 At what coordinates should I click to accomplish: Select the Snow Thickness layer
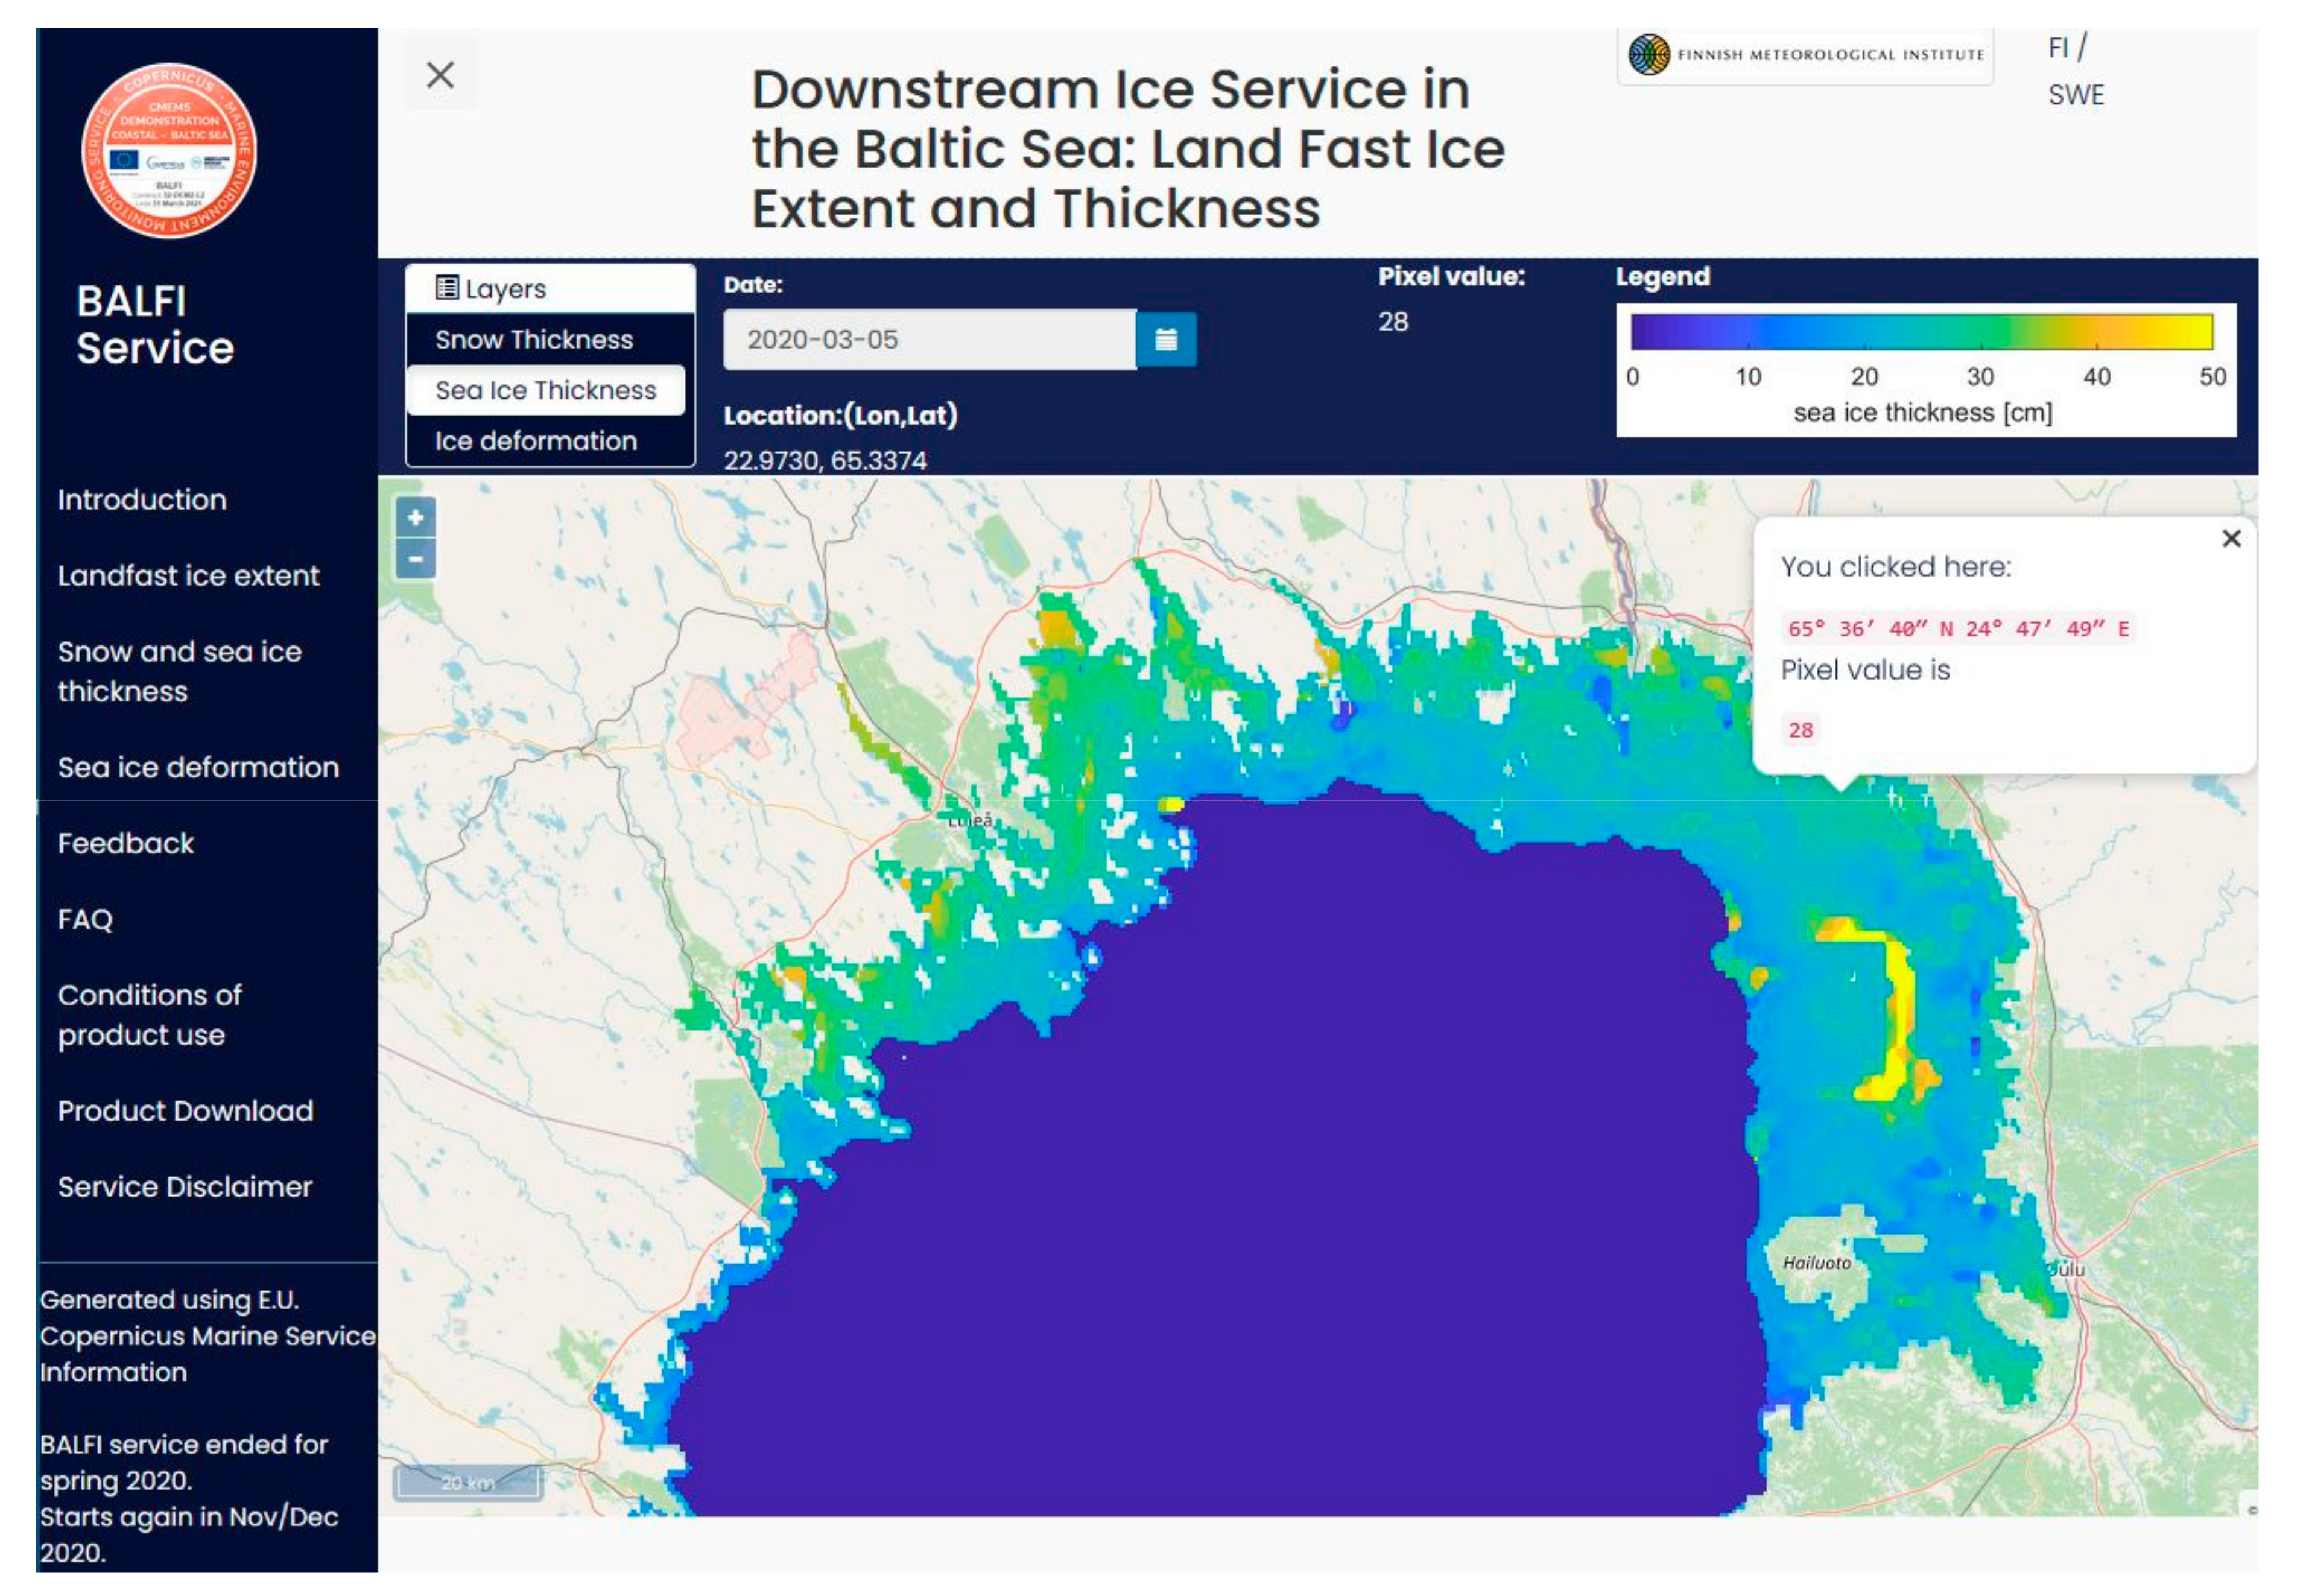pos(534,340)
